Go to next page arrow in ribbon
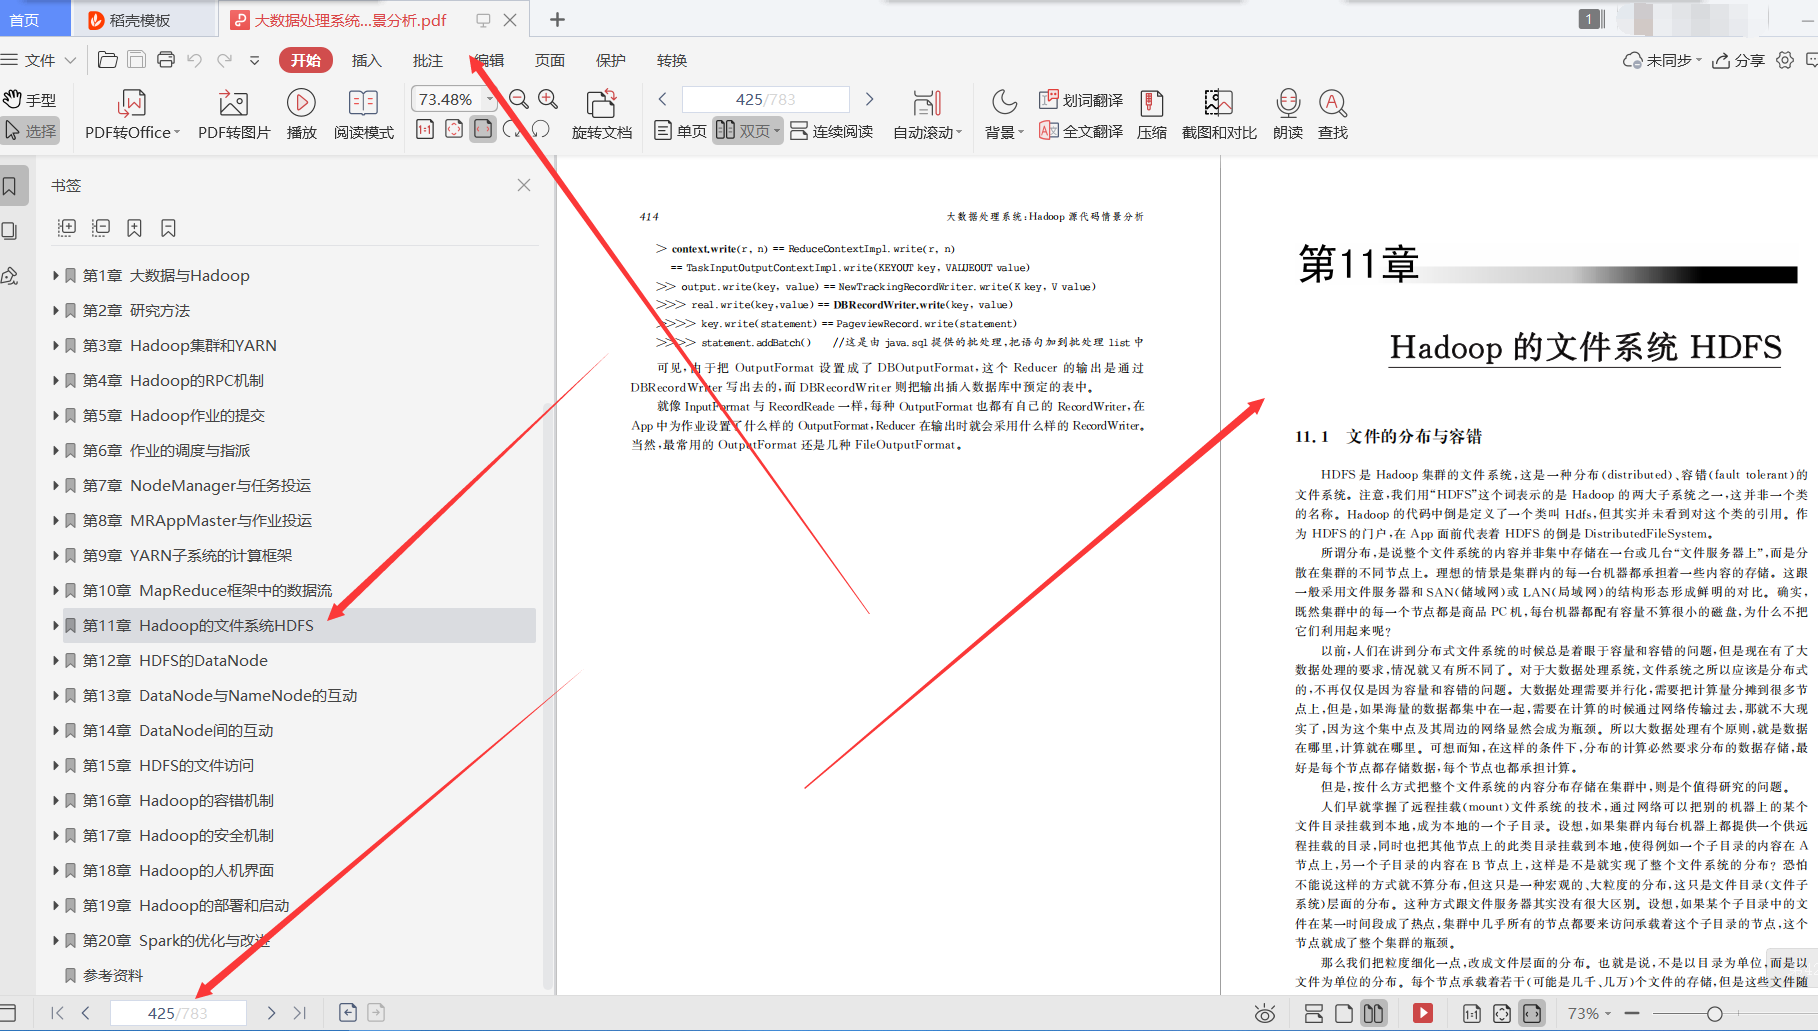 (x=869, y=99)
